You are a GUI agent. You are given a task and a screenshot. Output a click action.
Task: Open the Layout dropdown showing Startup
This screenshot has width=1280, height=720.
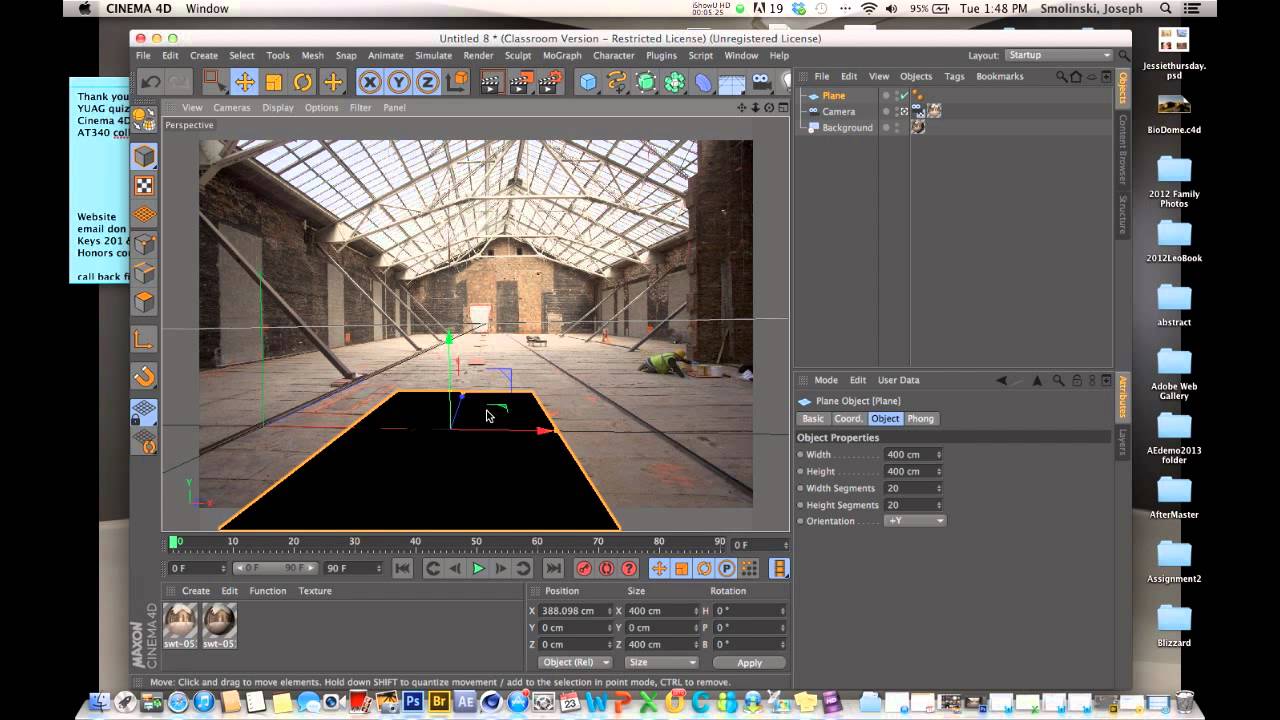point(1059,55)
